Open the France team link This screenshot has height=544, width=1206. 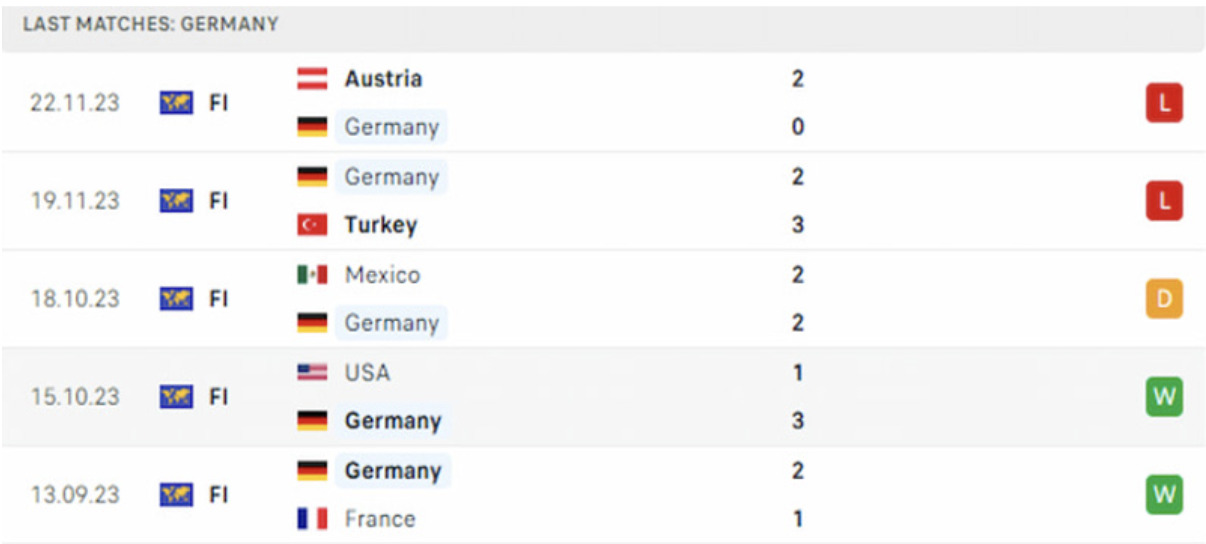click(379, 519)
